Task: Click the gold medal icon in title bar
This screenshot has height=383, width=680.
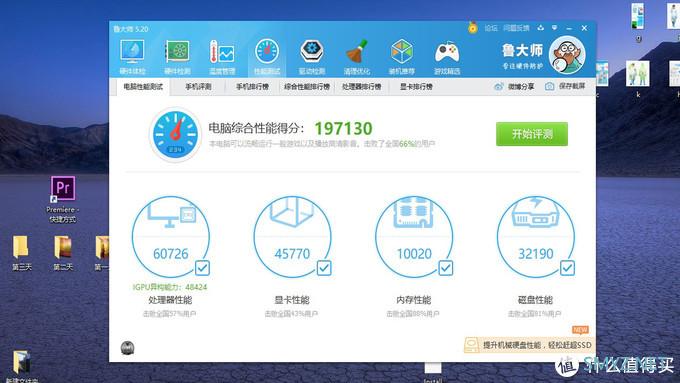Action: pyautogui.click(x=473, y=28)
